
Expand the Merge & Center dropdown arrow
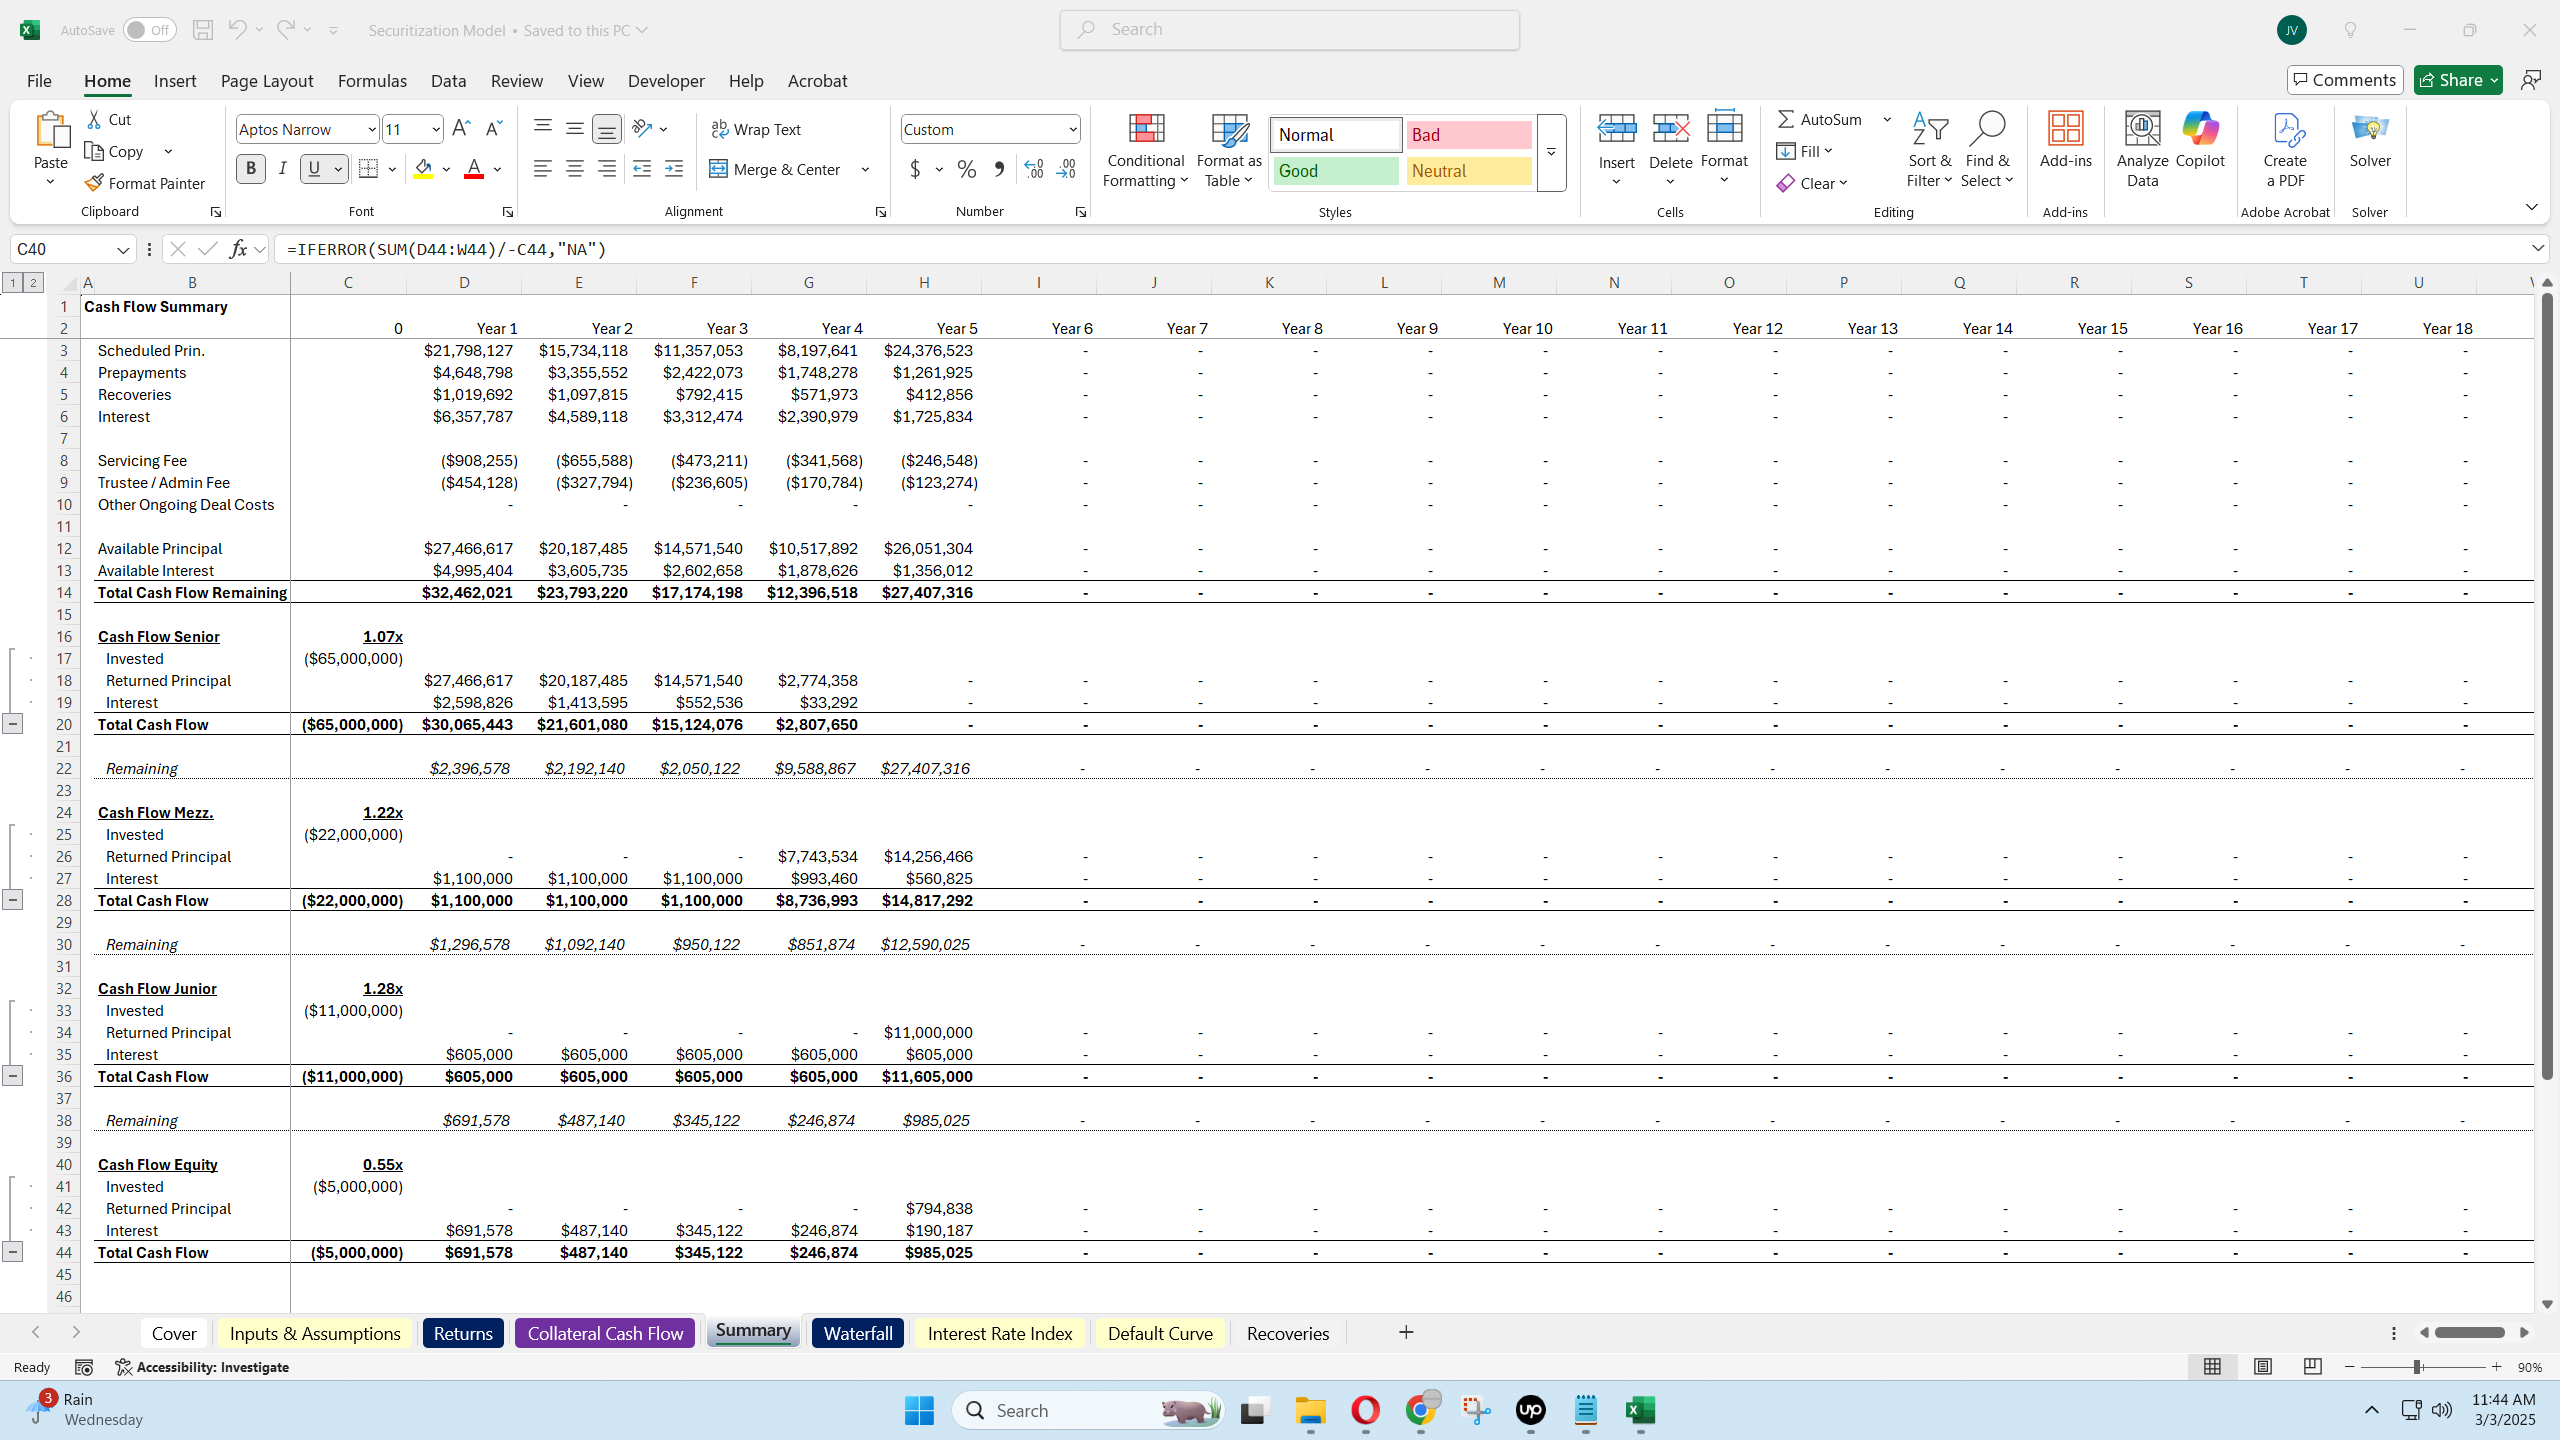pyautogui.click(x=865, y=169)
